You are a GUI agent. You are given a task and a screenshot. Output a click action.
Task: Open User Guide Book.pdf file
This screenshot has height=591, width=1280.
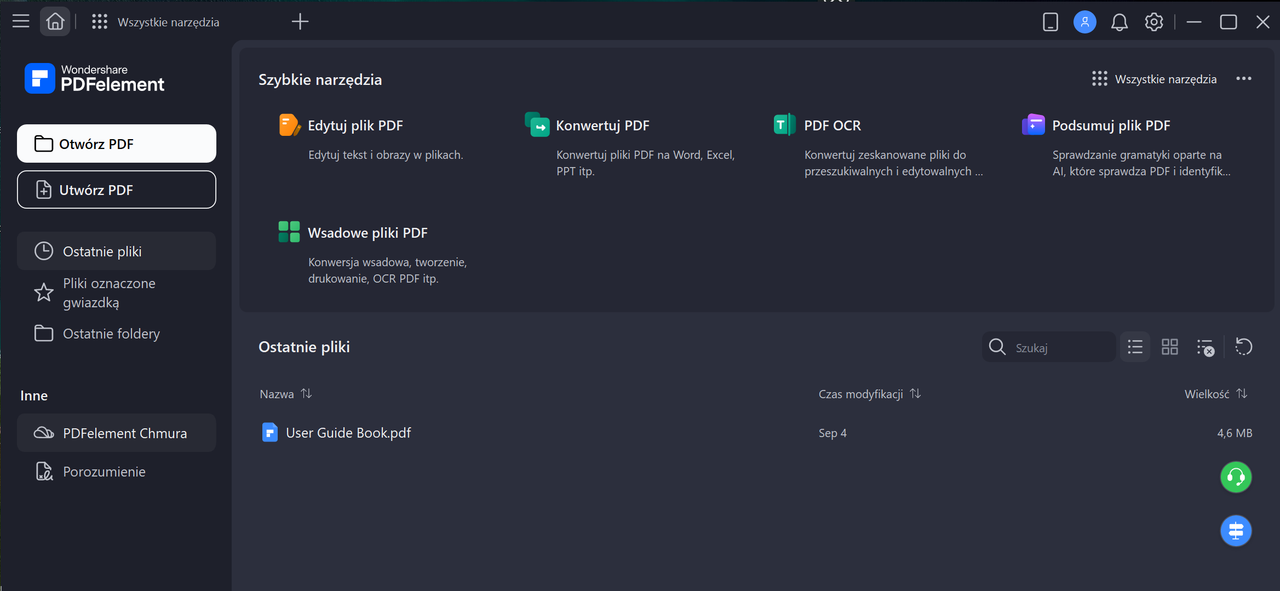click(x=348, y=433)
